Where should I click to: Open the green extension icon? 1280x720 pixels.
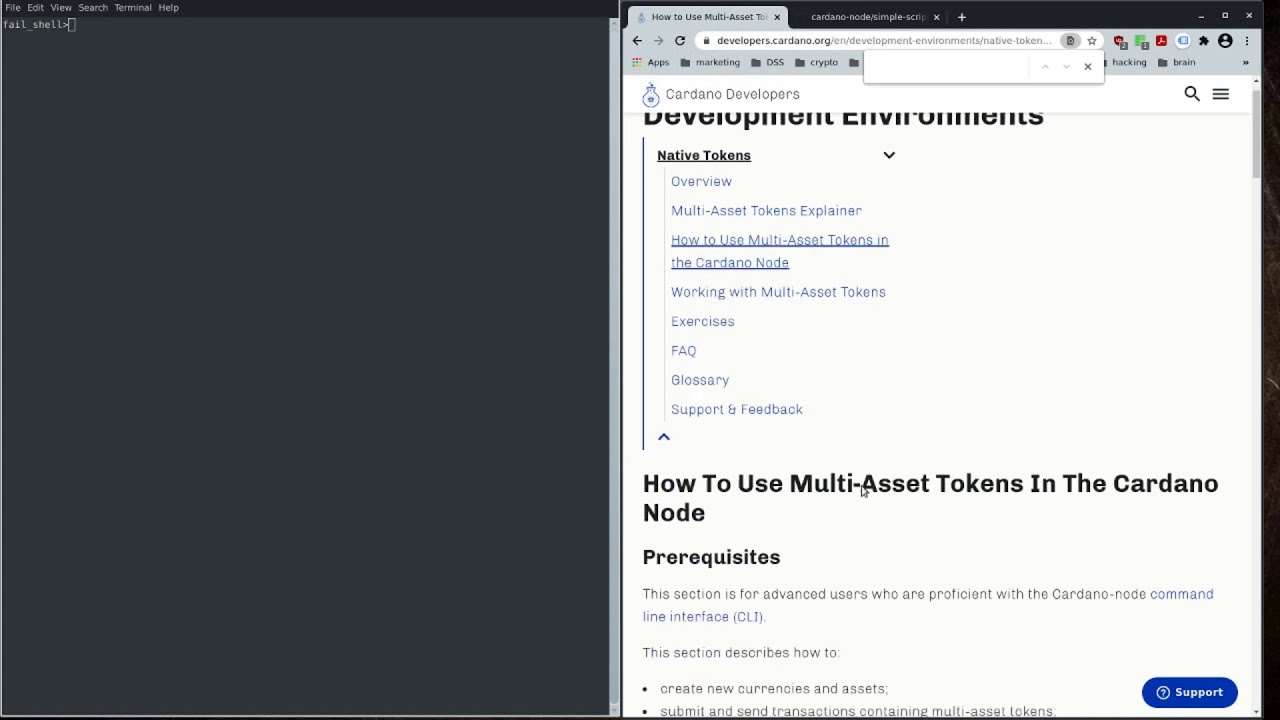tap(1141, 41)
